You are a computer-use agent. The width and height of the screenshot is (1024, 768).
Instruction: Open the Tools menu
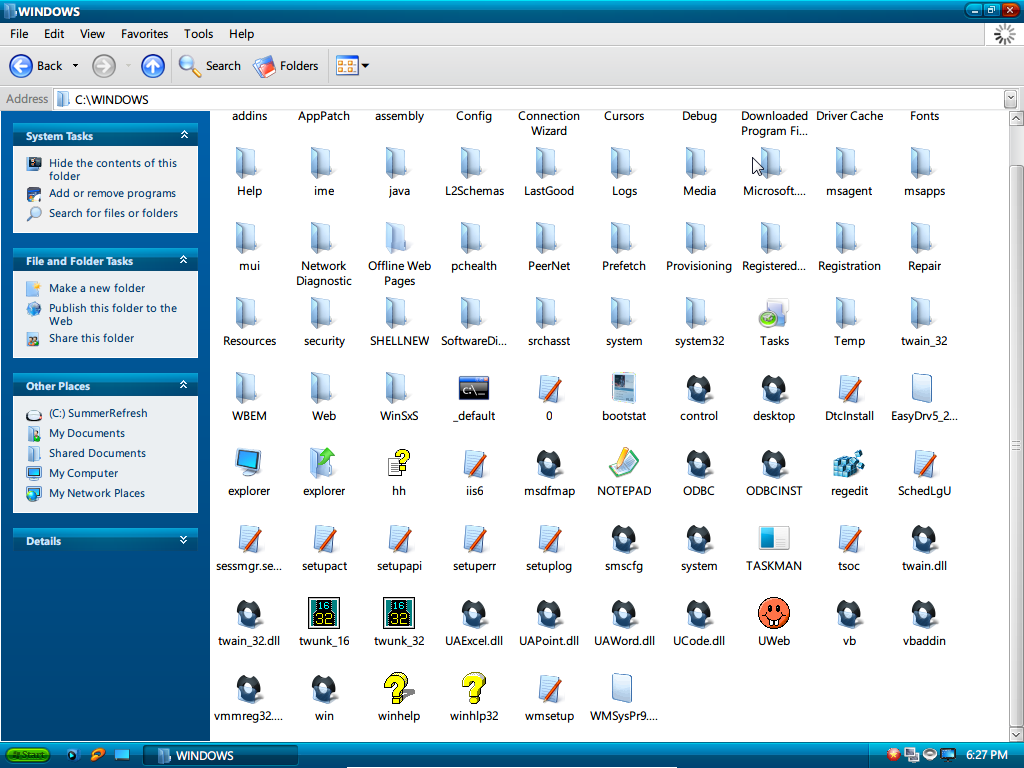tap(199, 34)
